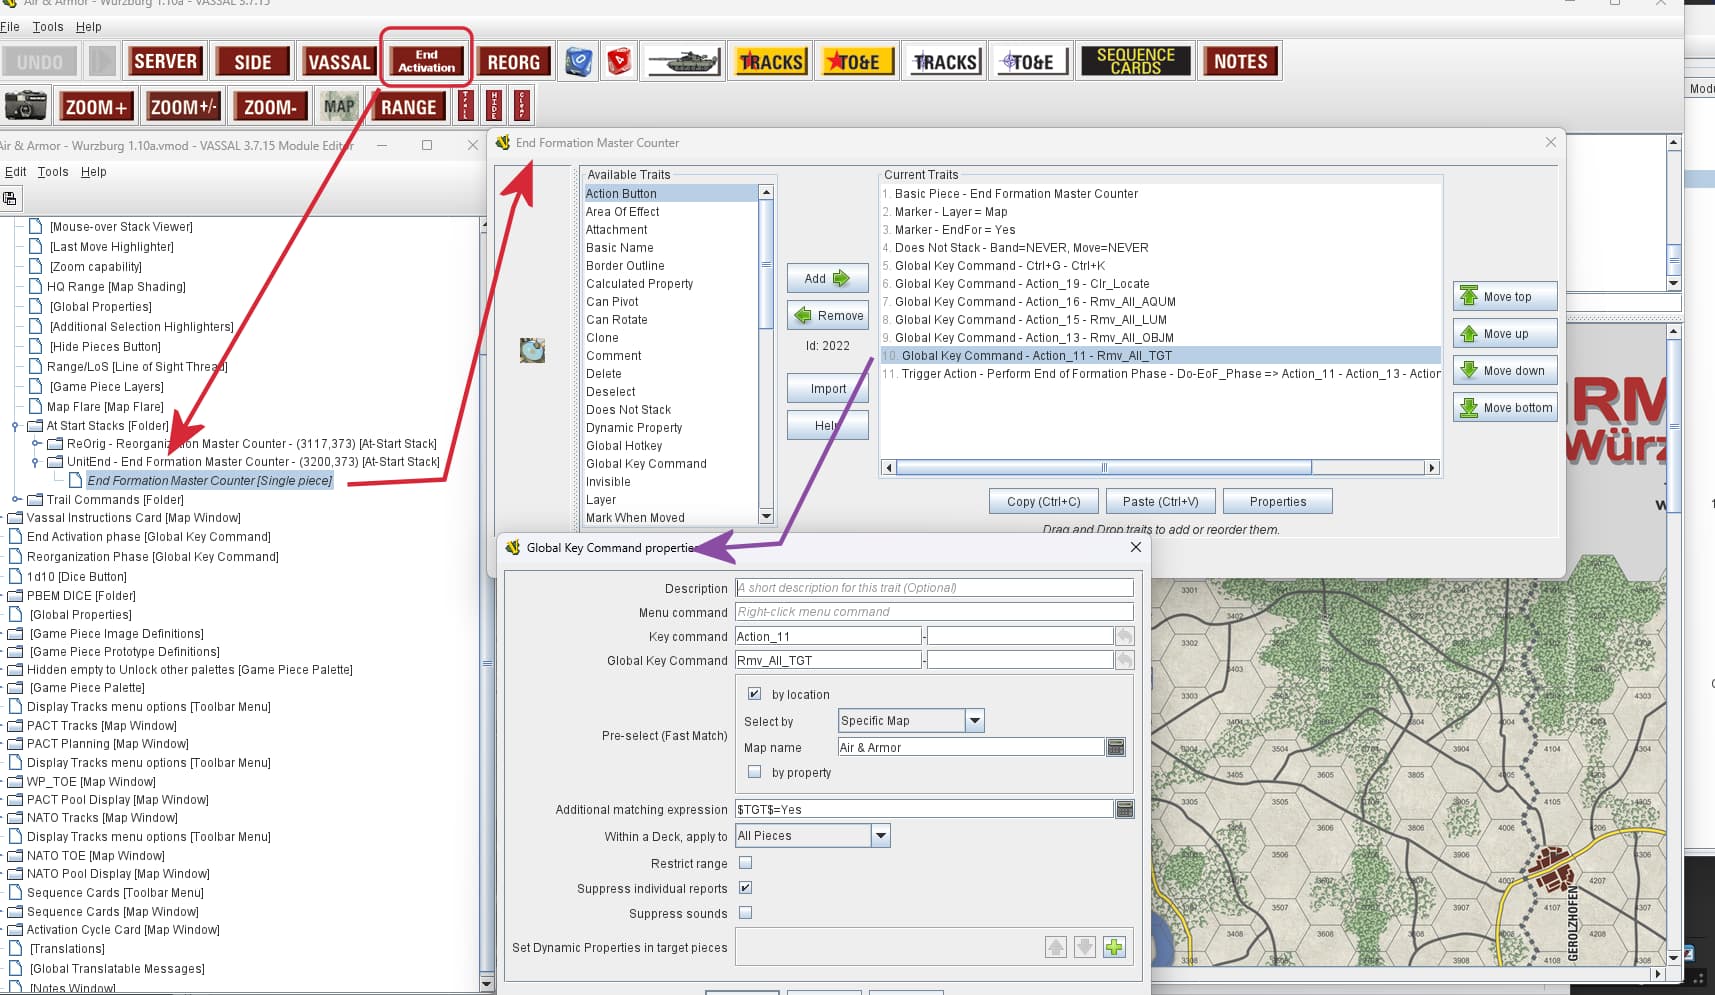Collapse the At Start Stacks folder

(x=15, y=426)
